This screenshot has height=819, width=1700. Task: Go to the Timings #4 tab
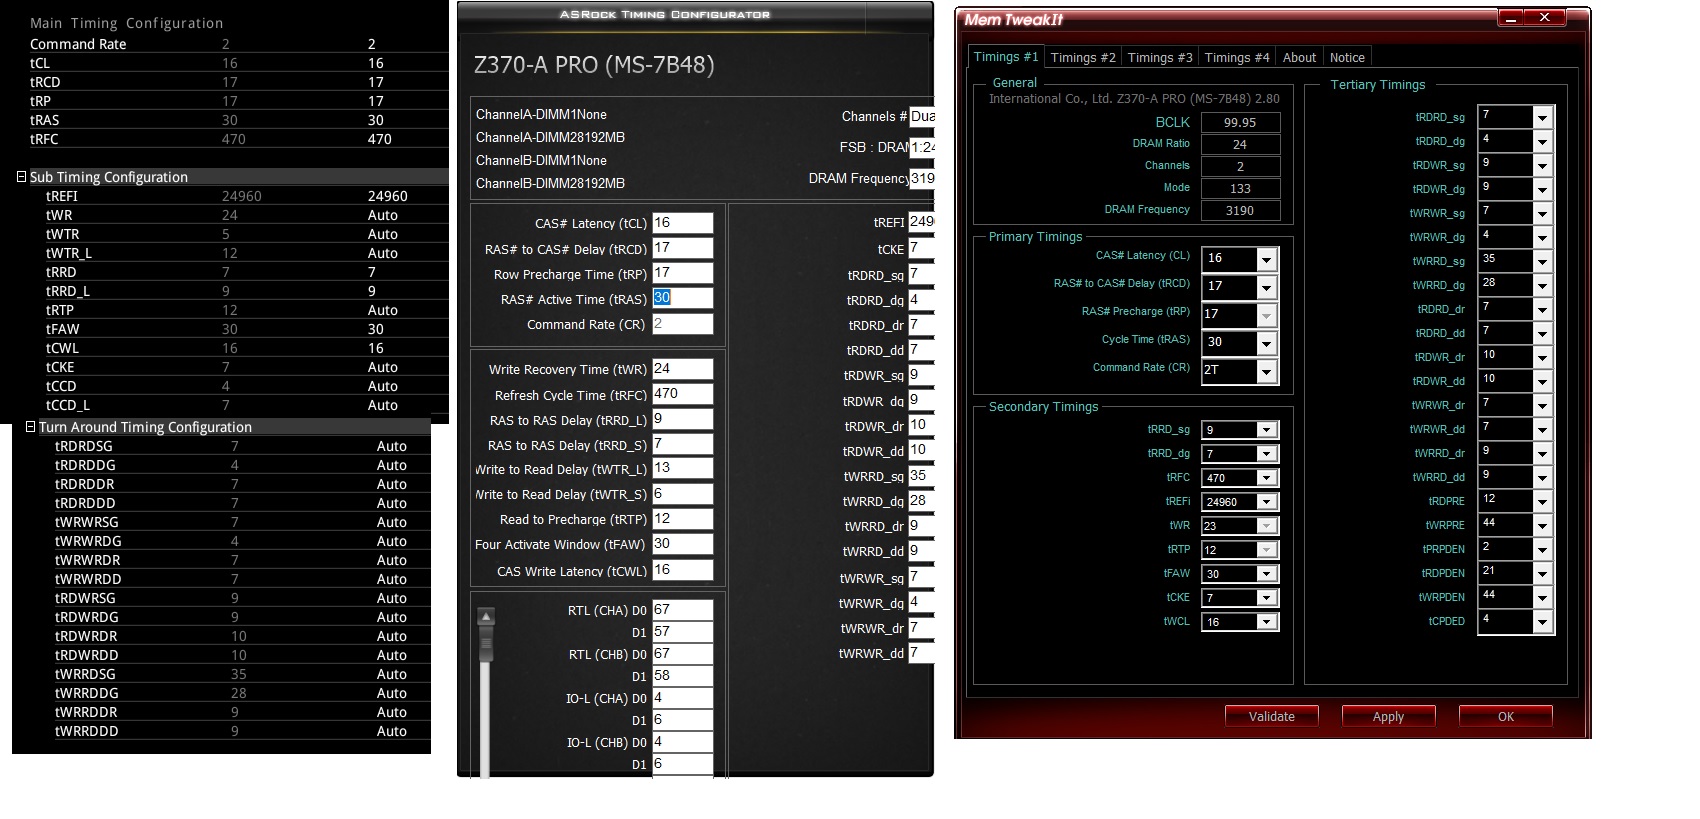[x=1237, y=58]
